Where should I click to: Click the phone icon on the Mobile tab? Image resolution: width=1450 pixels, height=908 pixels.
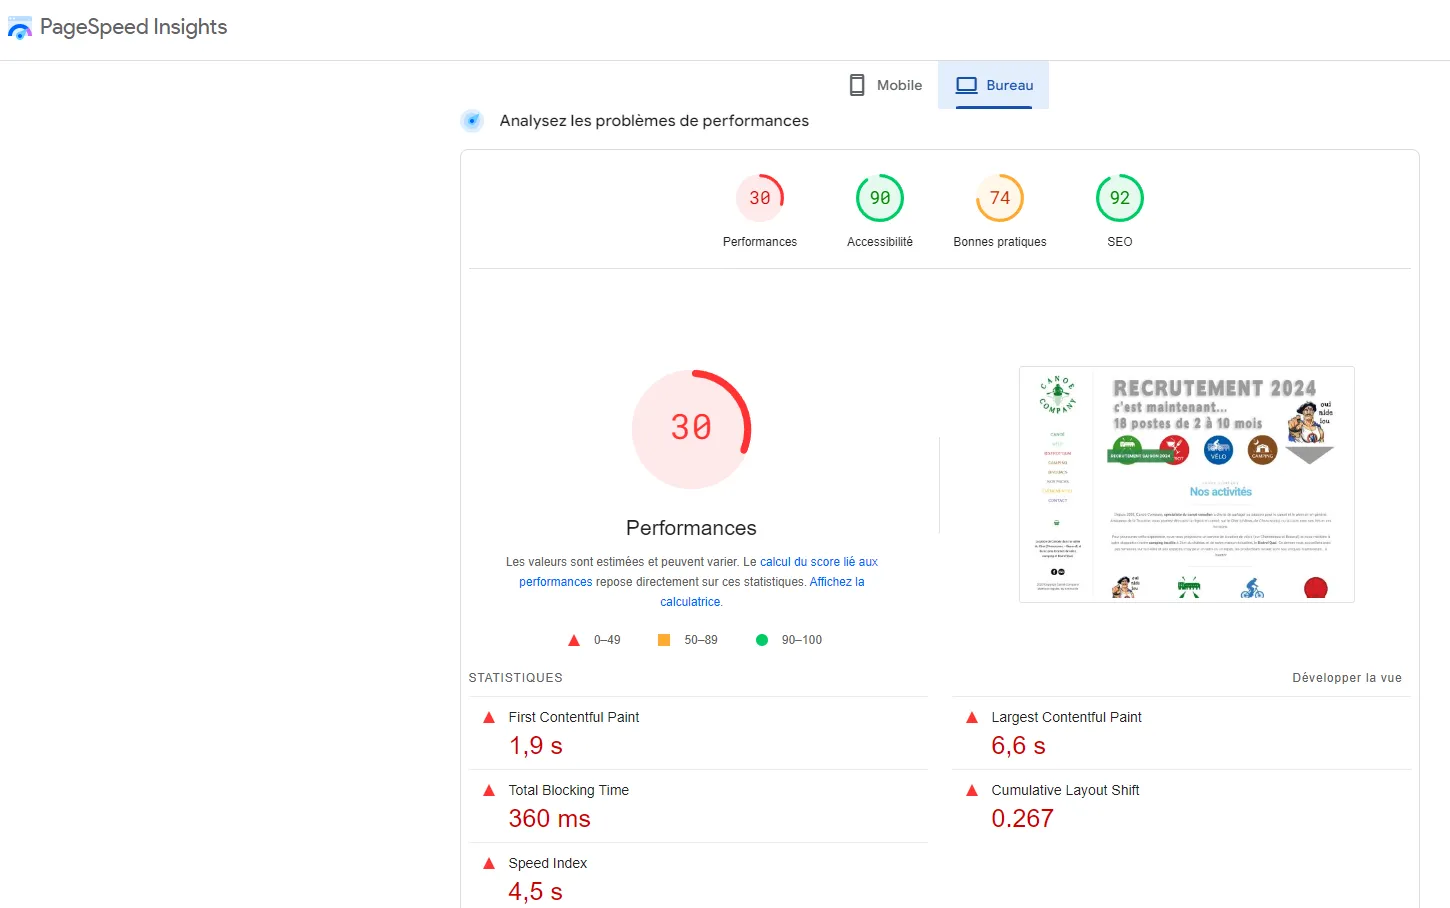856,84
